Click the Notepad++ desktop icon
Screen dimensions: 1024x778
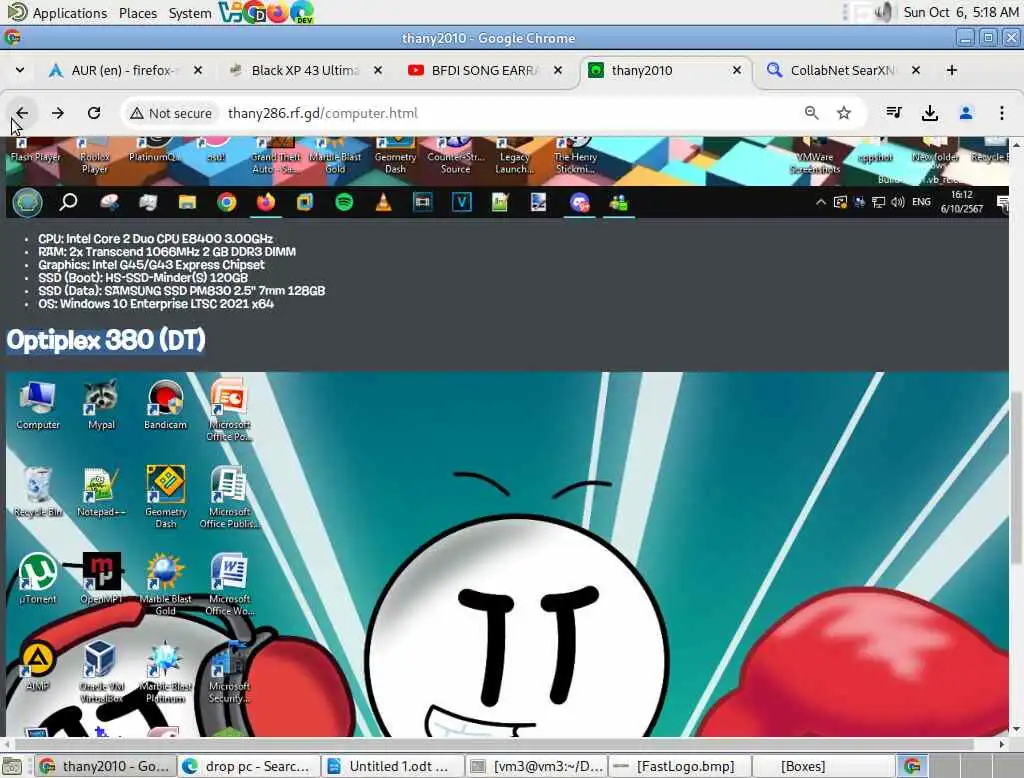coord(101,492)
